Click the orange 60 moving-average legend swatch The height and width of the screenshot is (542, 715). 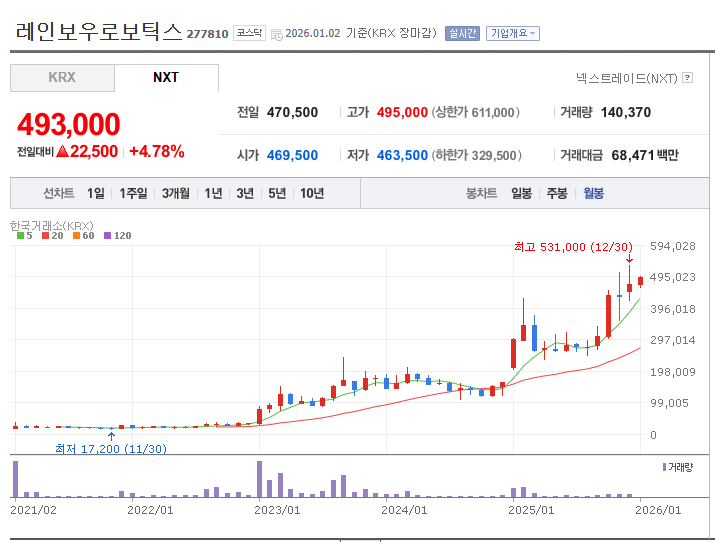tap(76, 236)
